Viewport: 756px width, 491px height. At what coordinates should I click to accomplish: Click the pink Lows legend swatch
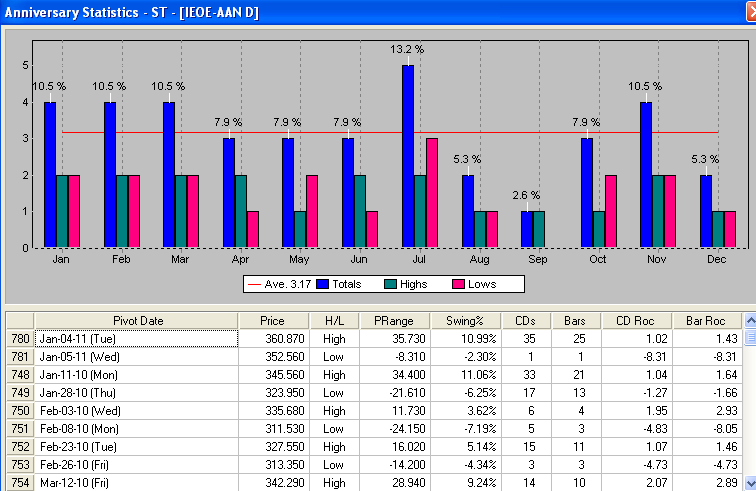click(462, 284)
